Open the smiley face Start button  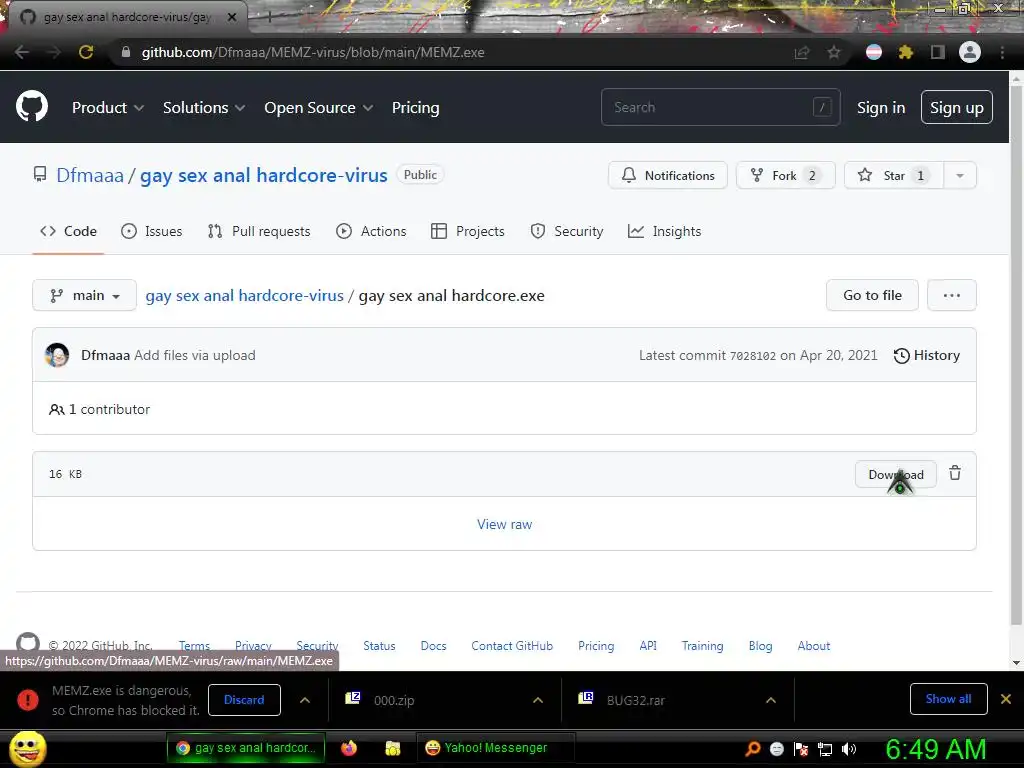27,748
